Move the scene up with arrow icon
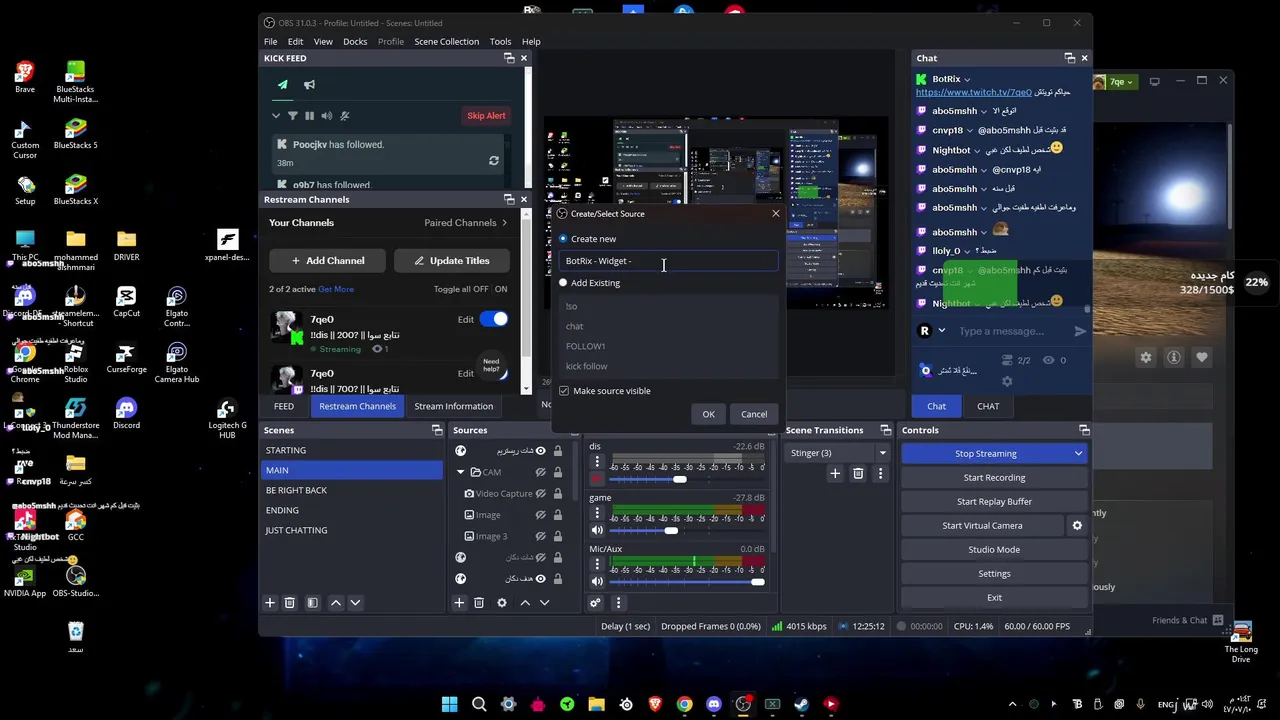Viewport: 1280px width, 720px height. coord(336,603)
